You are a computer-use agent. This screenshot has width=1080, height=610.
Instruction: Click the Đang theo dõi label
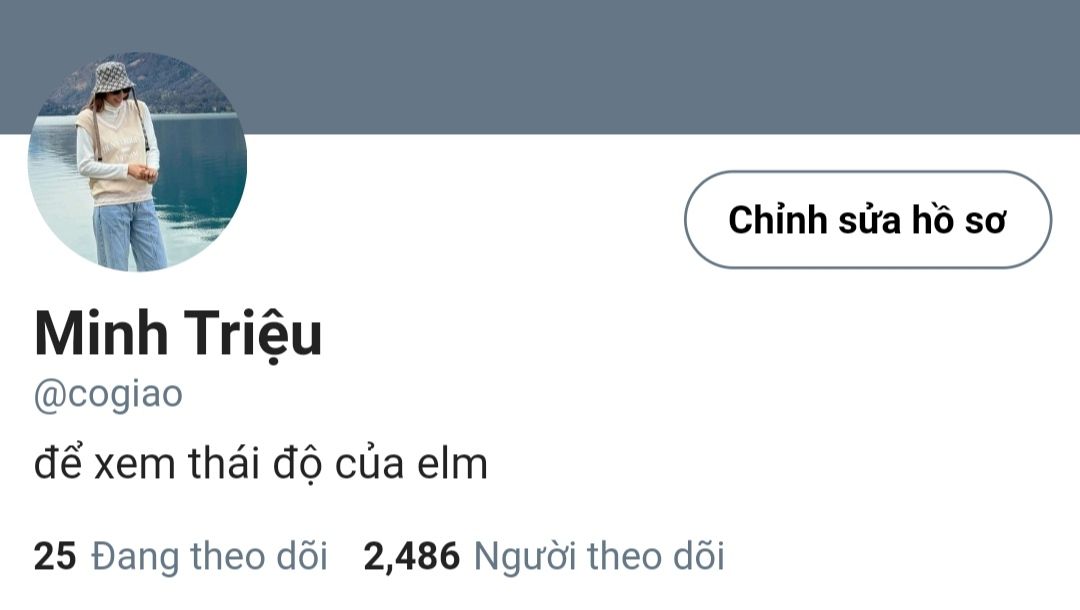pyautogui.click(x=209, y=556)
